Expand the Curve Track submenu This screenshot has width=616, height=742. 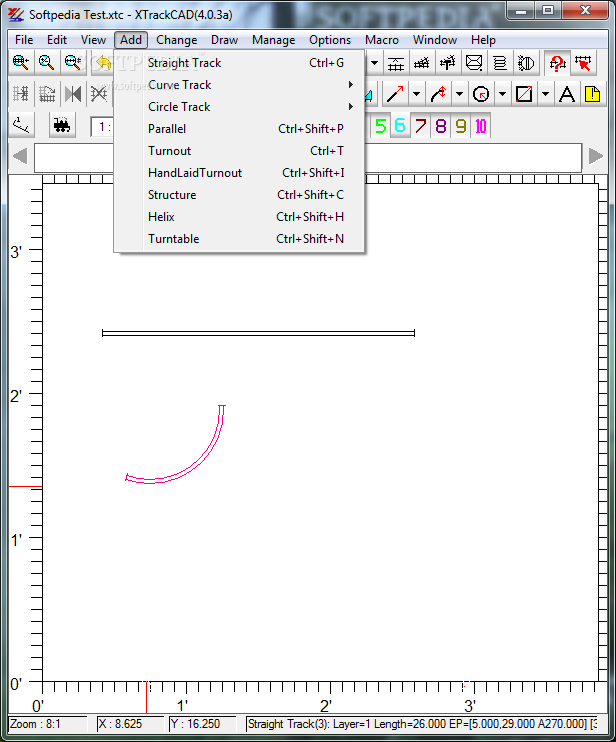coord(239,85)
